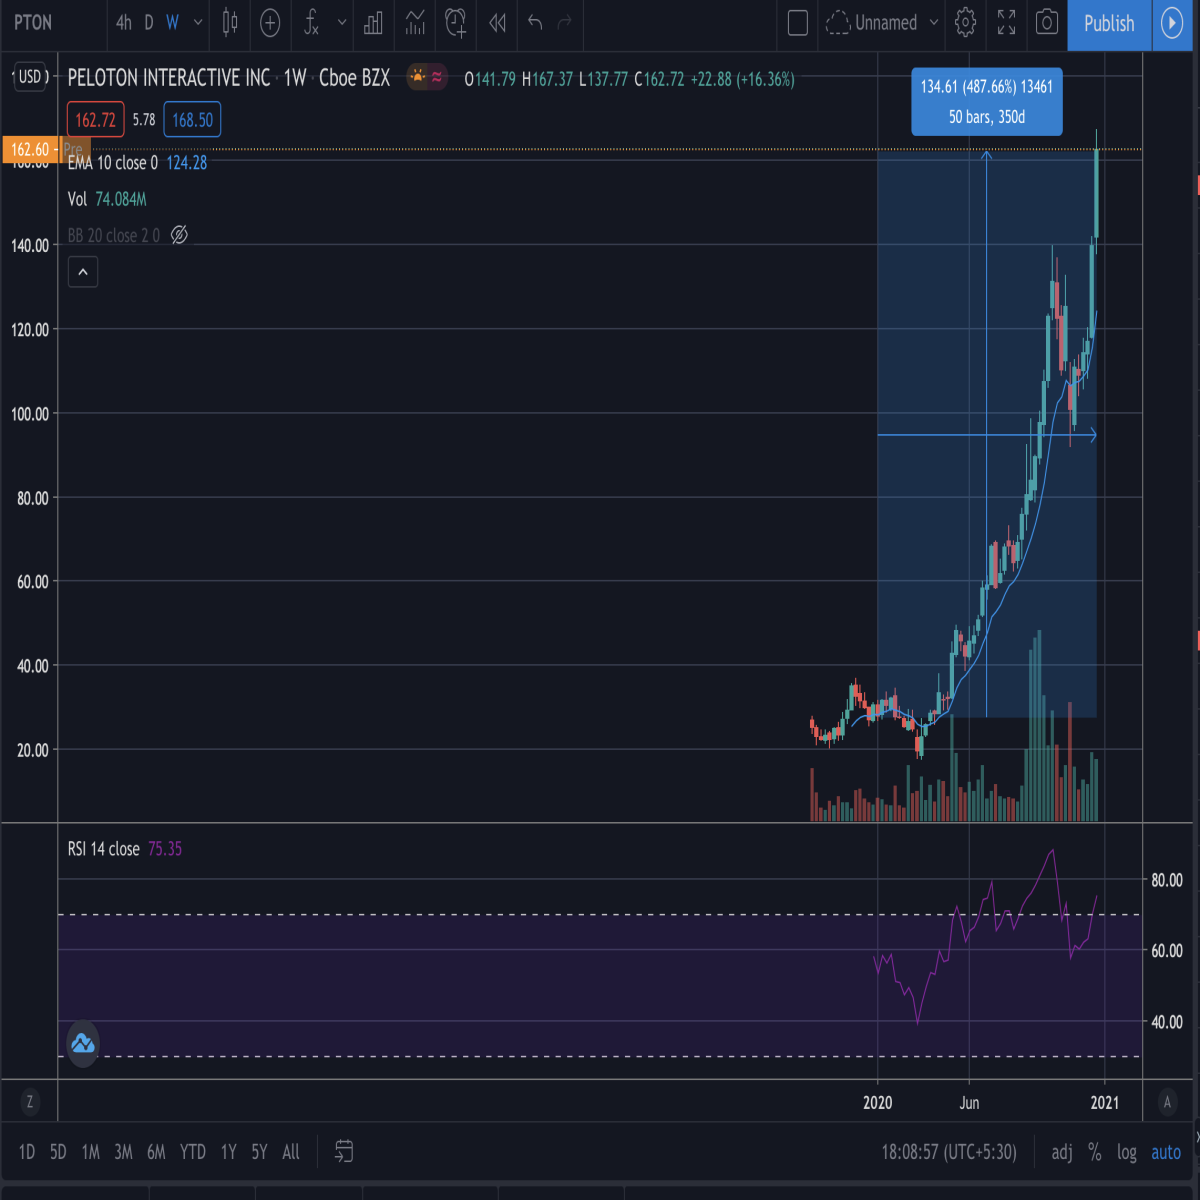This screenshot has width=1200, height=1200.
Task: Toggle percent scale mode
Action: click(x=1095, y=1152)
